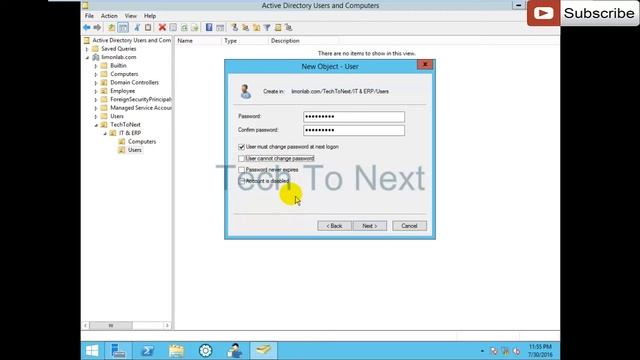Click the tree pane scroll-right arrow
The height and width of the screenshot is (360, 640).
click(x=167, y=325)
